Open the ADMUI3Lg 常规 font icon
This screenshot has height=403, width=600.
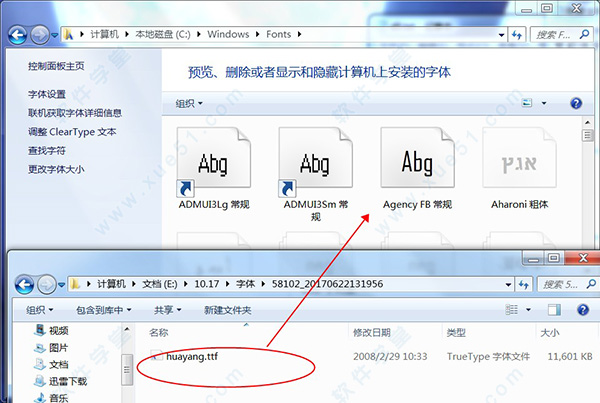(x=212, y=162)
